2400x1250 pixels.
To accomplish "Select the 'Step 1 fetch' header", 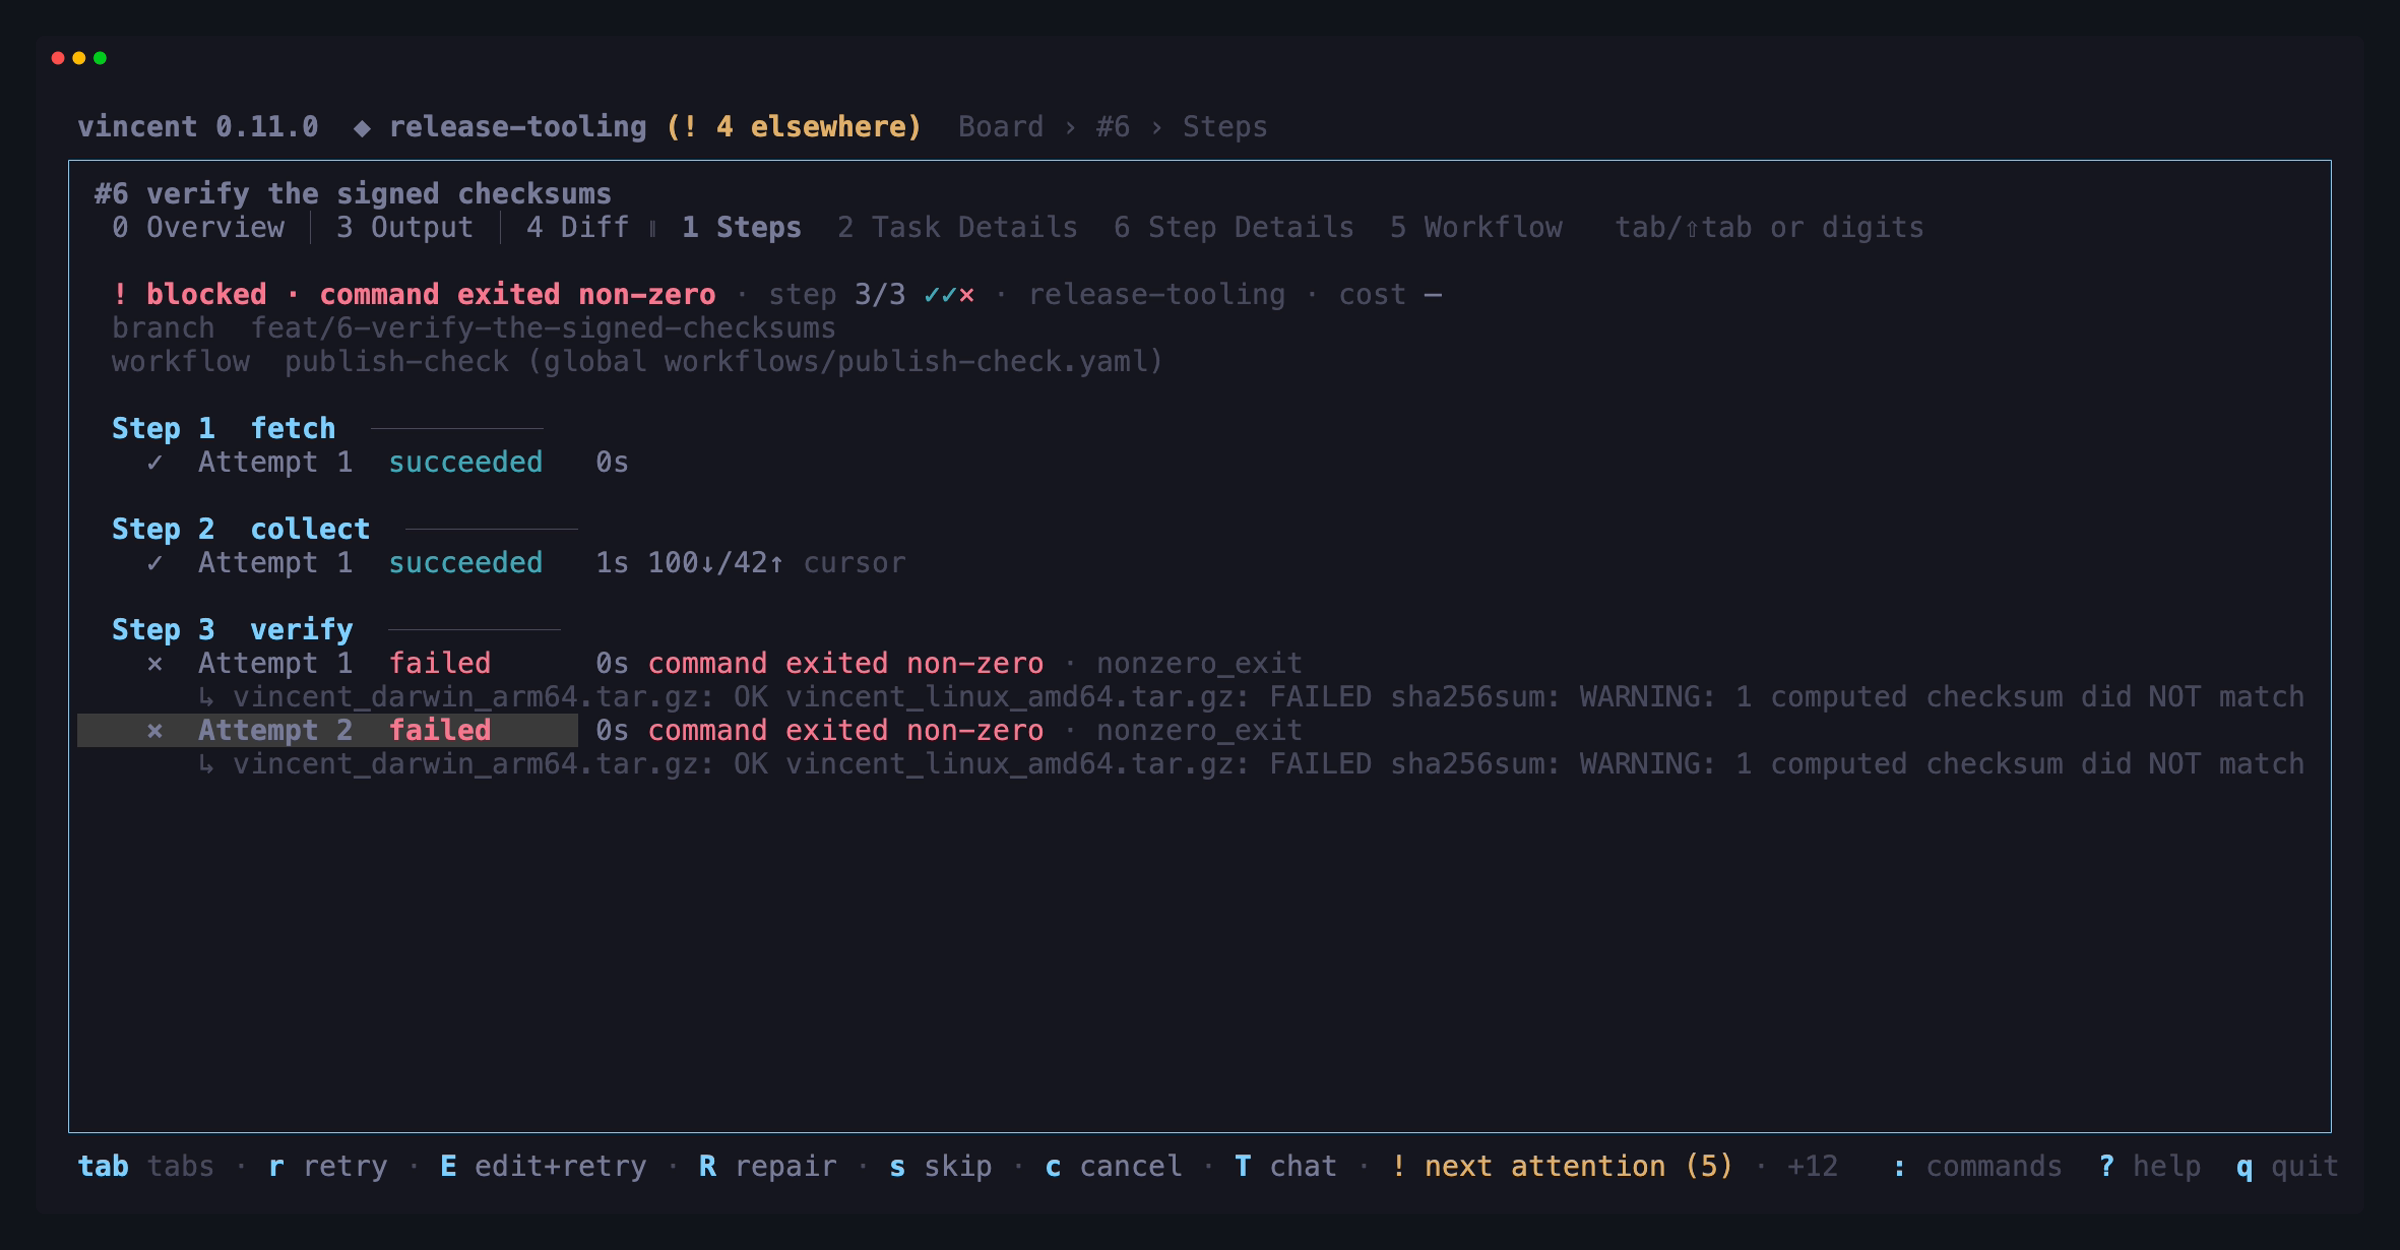I will coord(223,429).
